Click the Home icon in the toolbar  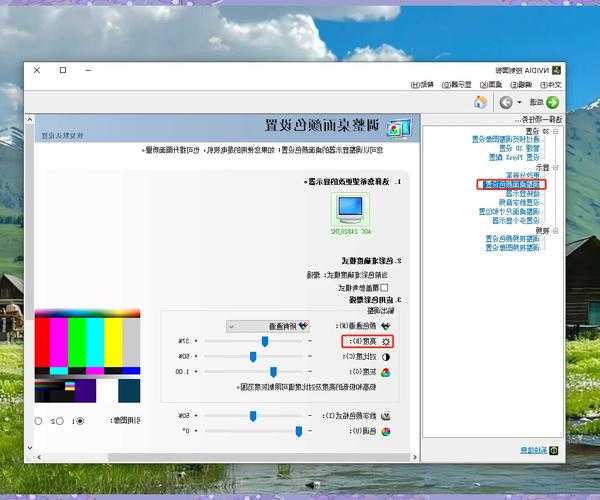point(481,102)
